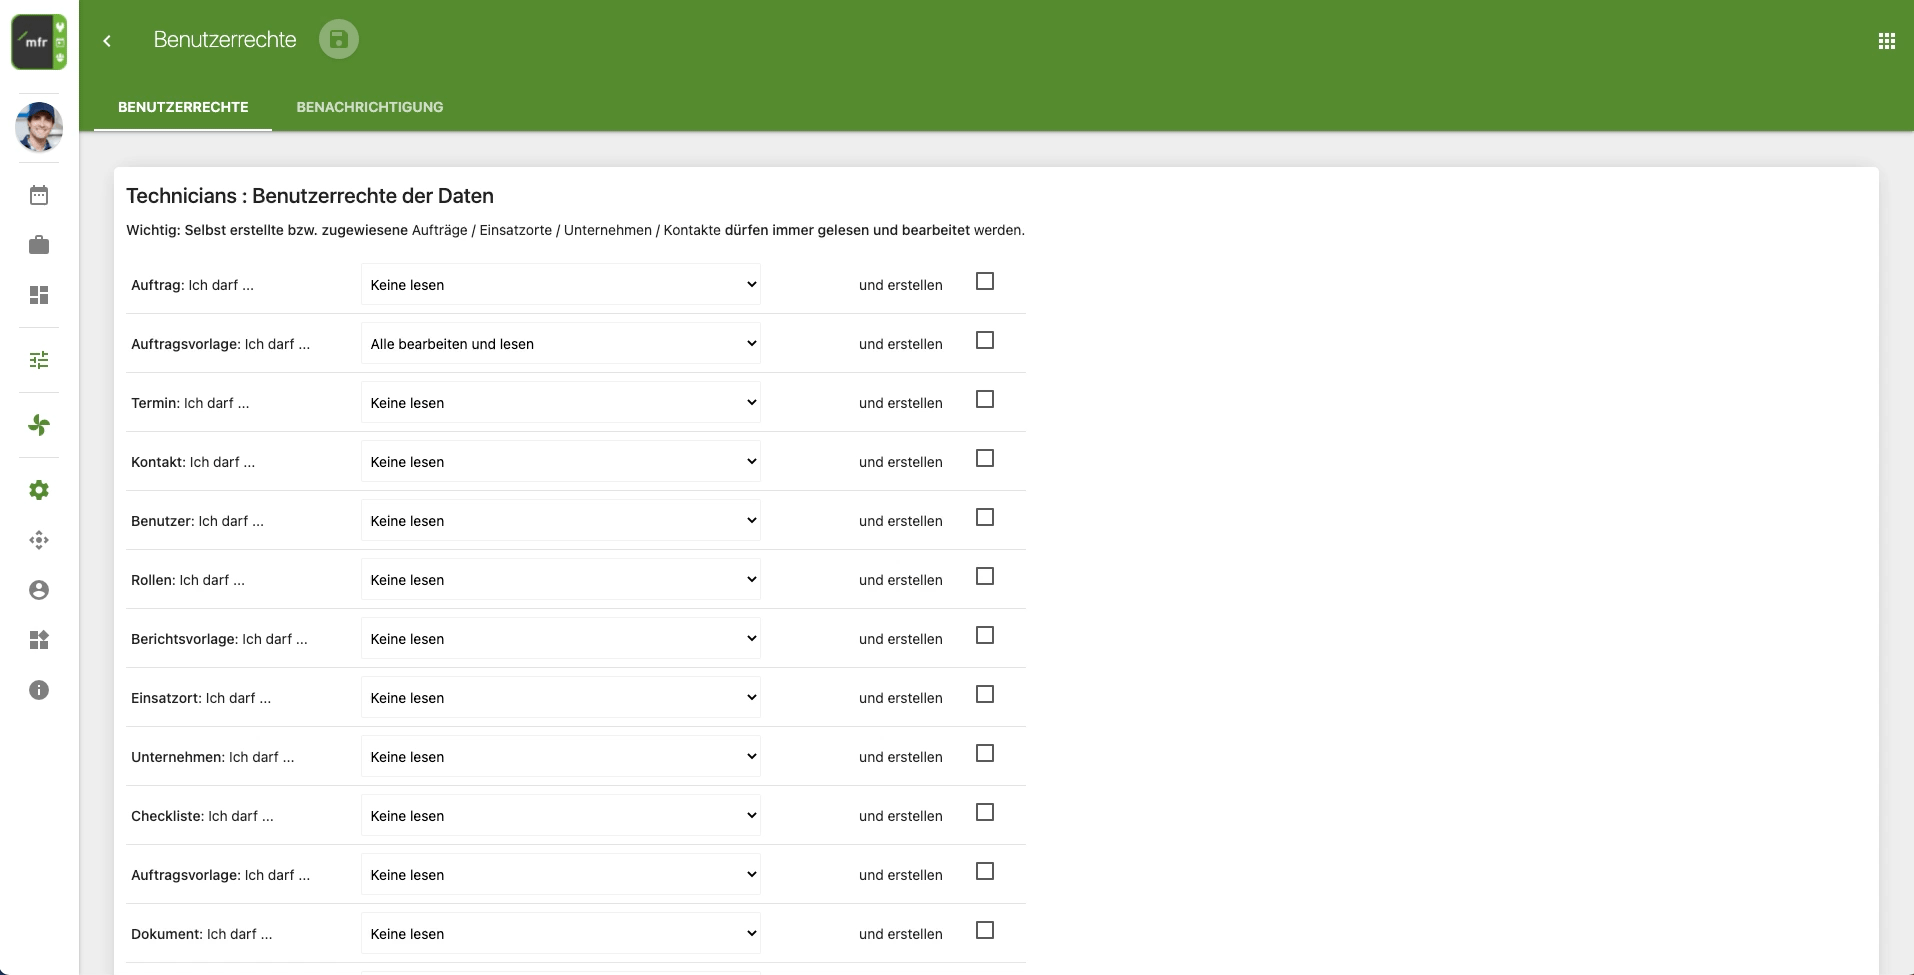Open the Einsatzort permission dropdown
Screen dimensions: 1914x975
coord(560,698)
